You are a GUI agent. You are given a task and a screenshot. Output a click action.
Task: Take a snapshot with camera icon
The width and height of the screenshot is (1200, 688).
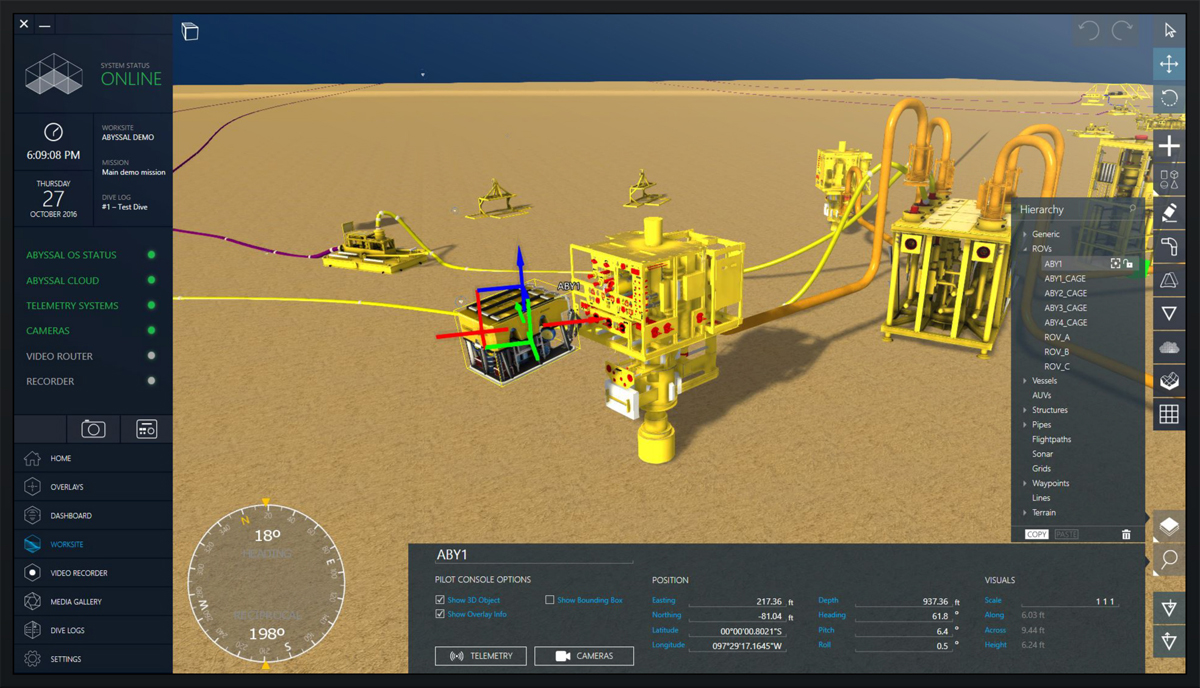(93, 429)
